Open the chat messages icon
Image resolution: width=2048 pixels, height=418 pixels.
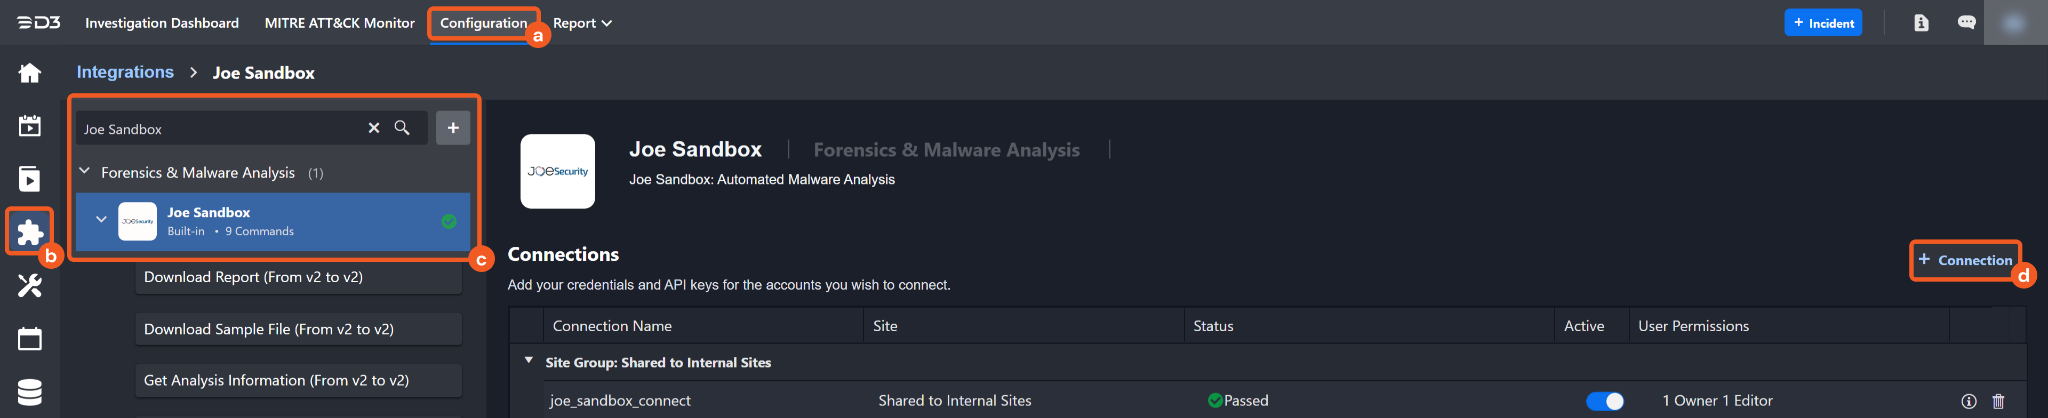pyautogui.click(x=1966, y=22)
